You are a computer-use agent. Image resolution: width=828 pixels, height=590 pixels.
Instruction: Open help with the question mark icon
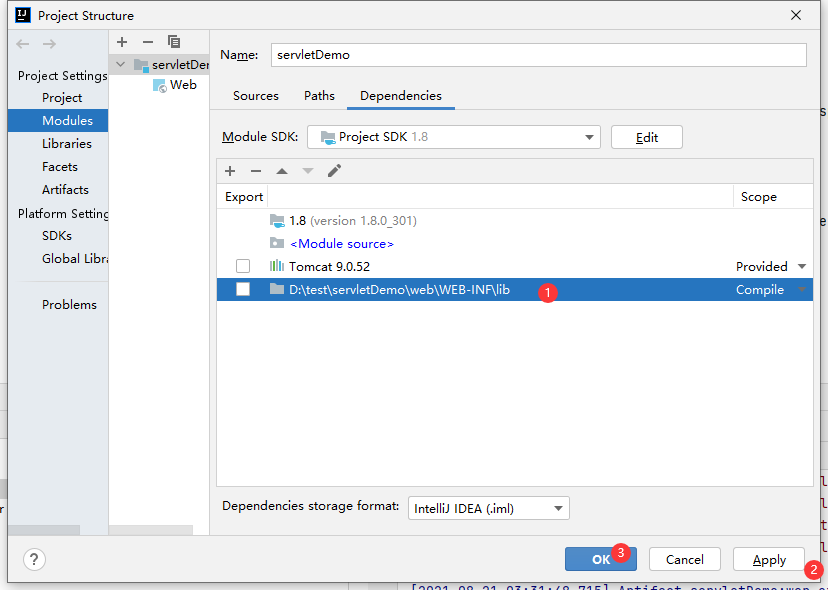(34, 559)
